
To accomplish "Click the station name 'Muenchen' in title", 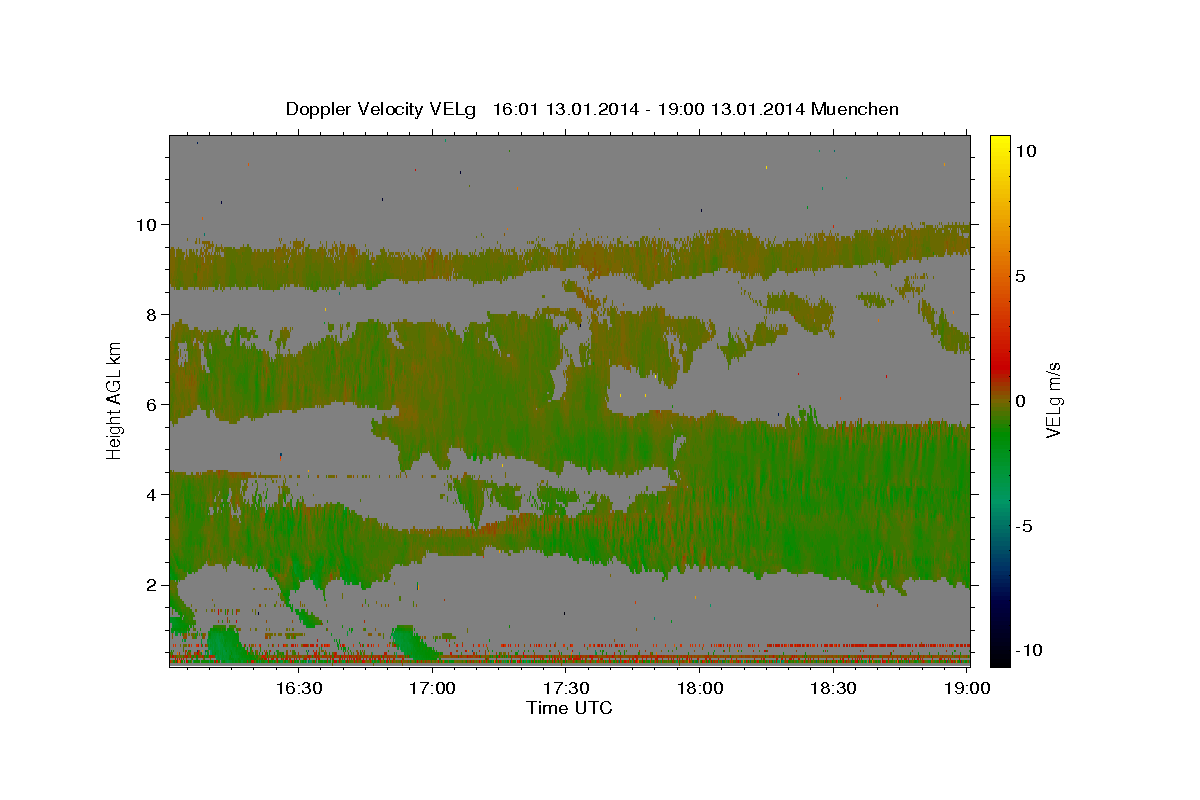I will point(856,109).
